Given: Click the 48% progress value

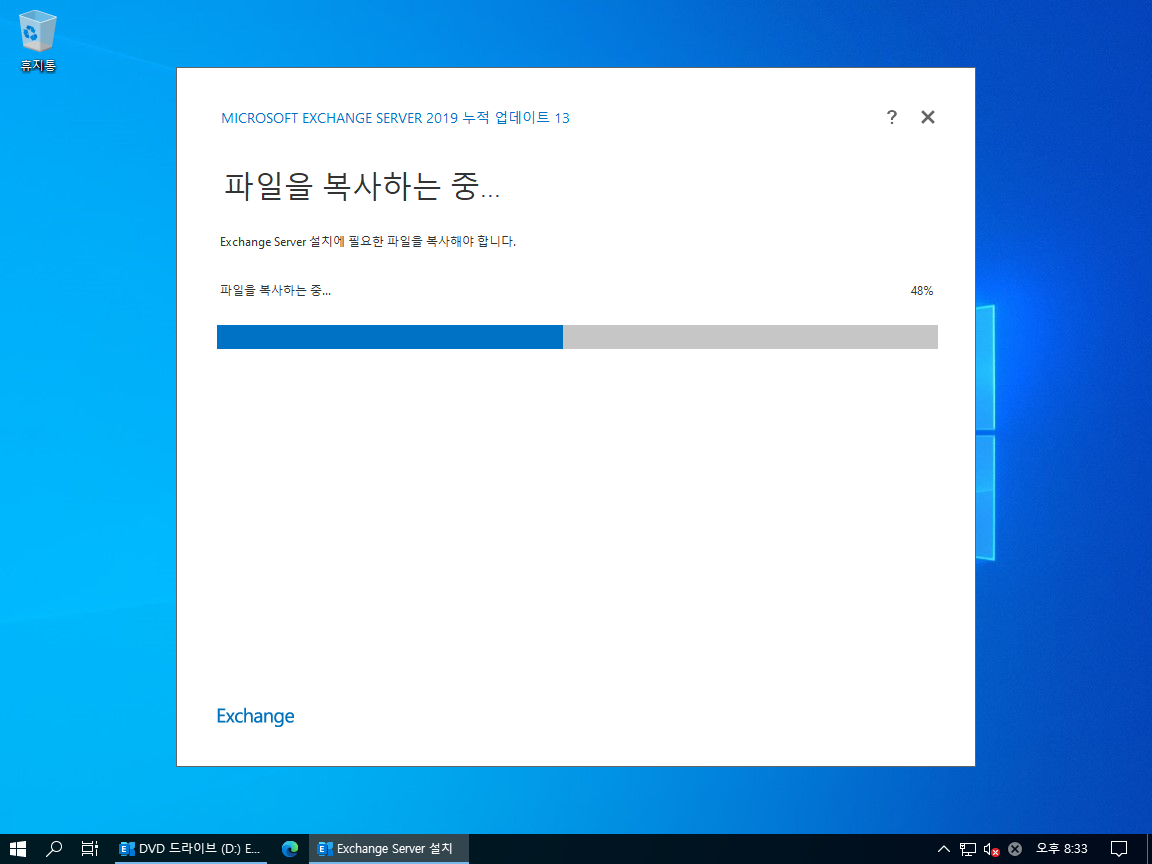Looking at the screenshot, I should 921,291.
